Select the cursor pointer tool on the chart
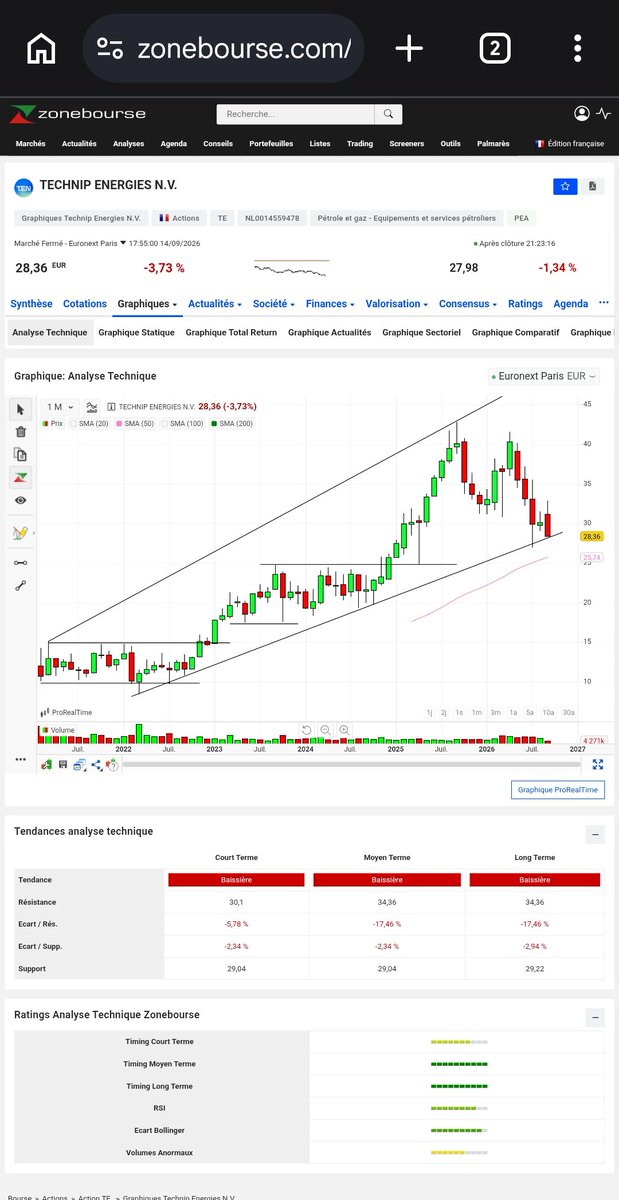Viewport: 619px width, 1200px height. [21, 409]
